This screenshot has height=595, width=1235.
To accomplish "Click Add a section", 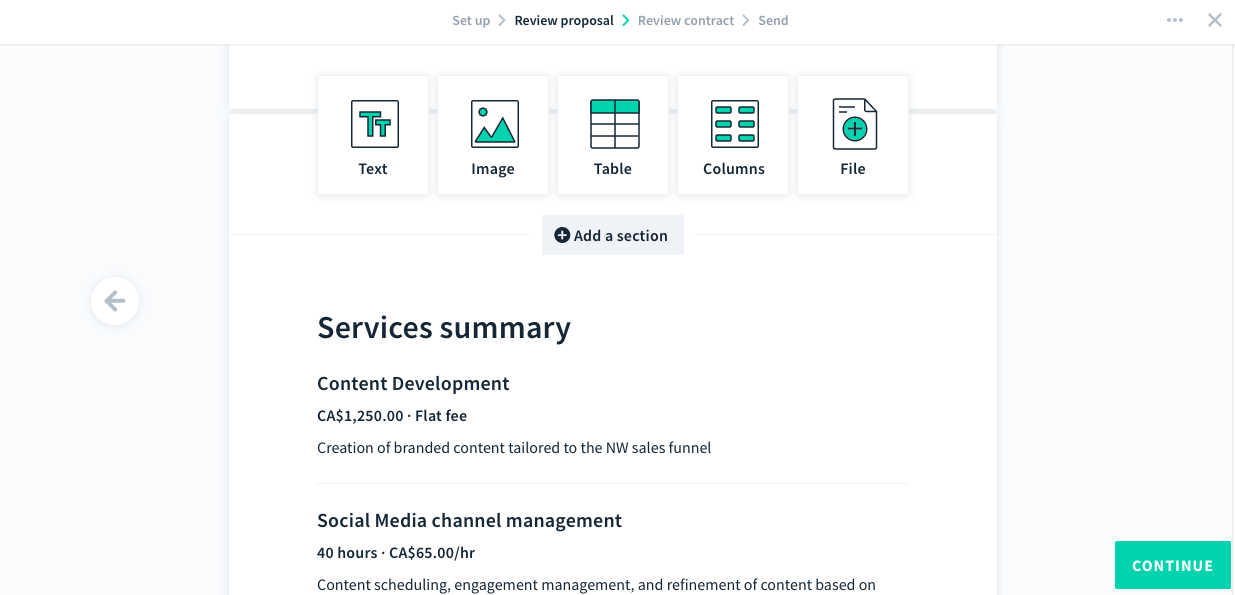I will pos(612,236).
